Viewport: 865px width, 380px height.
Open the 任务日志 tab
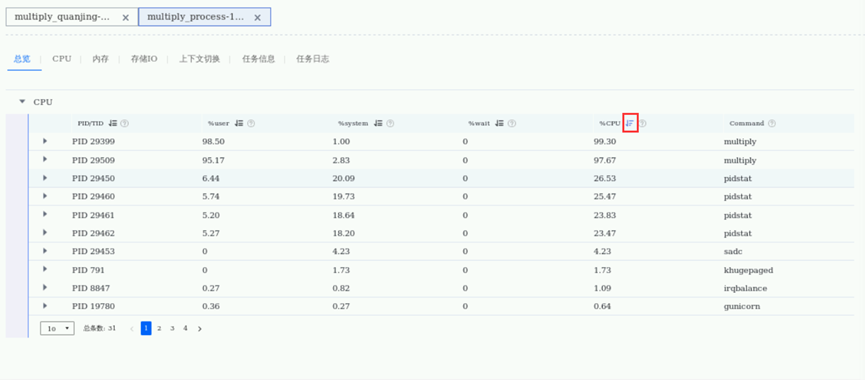pos(313,59)
